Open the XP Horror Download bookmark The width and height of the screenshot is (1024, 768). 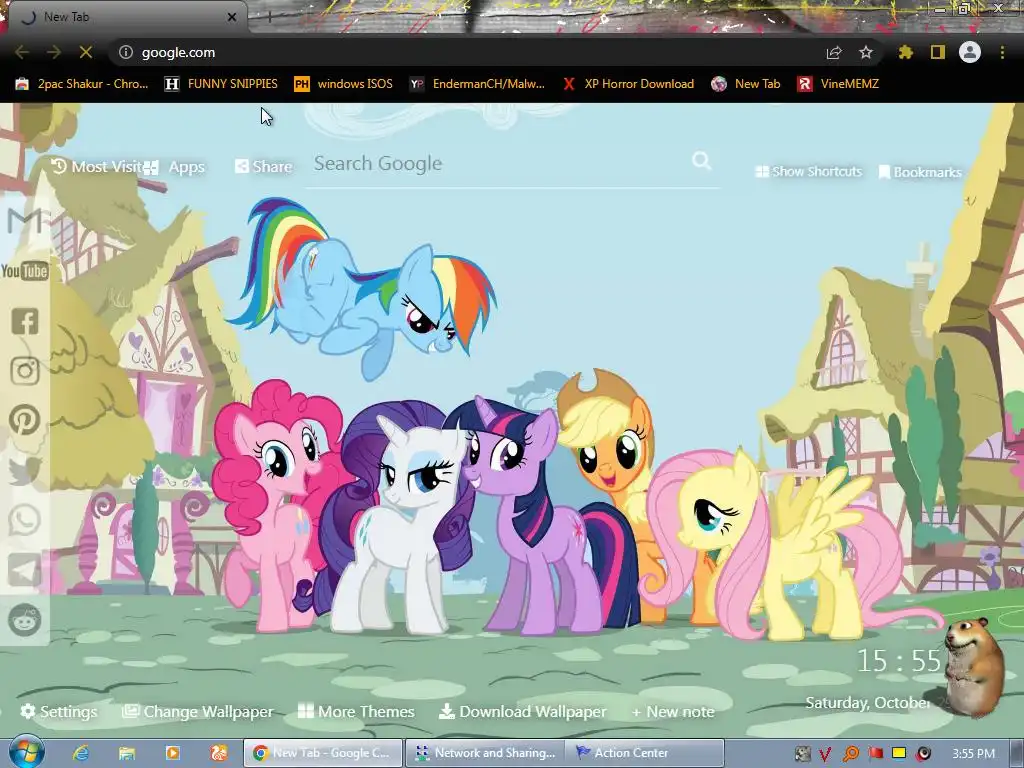[628, 84]
